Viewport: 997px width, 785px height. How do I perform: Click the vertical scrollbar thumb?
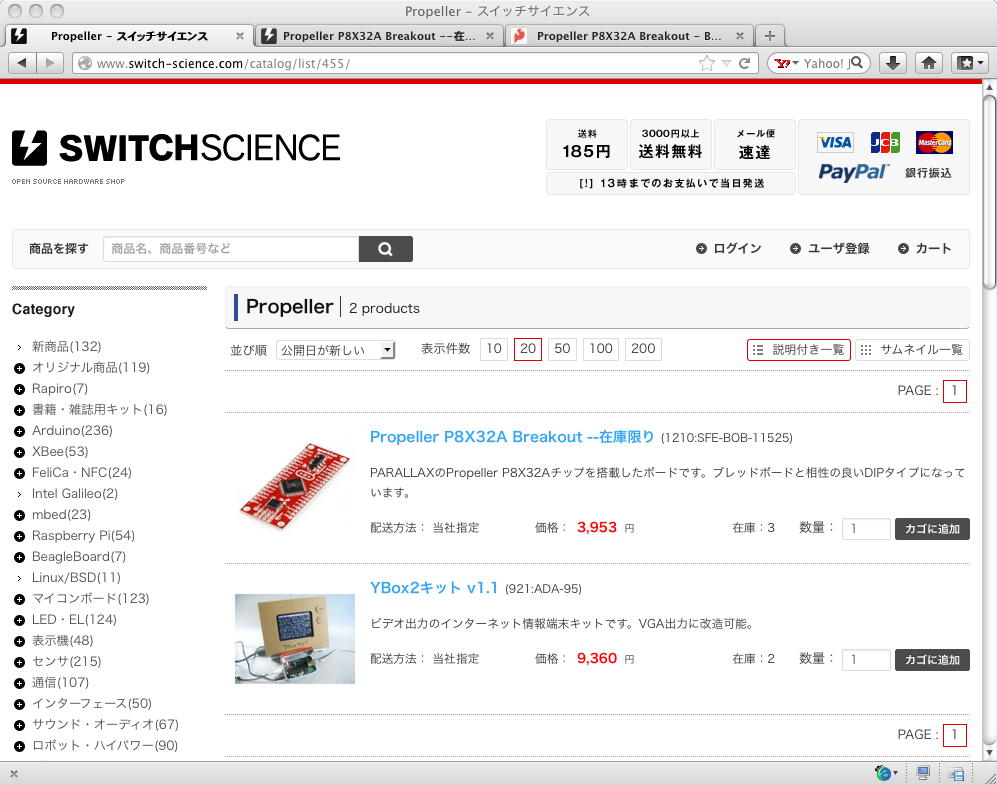point(989,191)
